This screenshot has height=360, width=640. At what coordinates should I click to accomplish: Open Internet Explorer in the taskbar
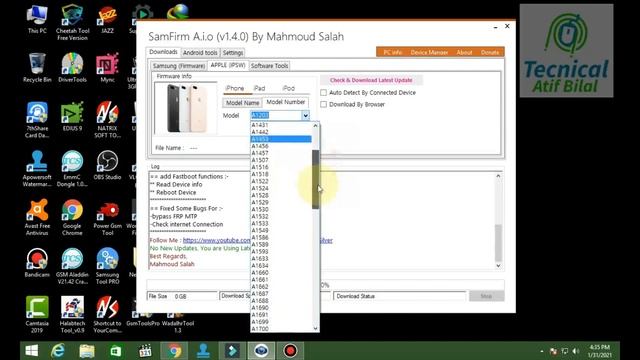(58, 351)
